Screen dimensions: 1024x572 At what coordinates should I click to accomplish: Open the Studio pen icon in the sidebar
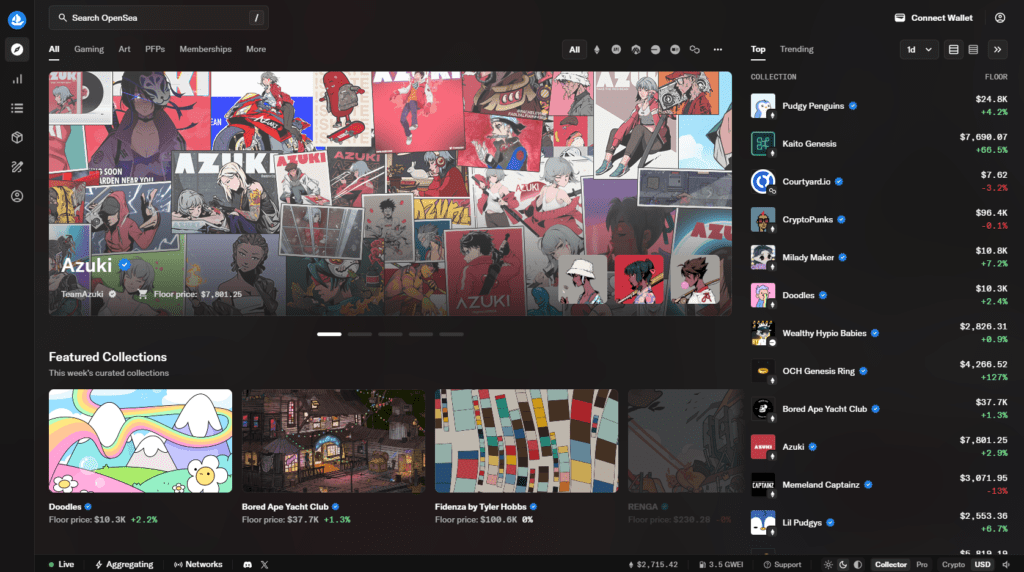[x=17, y=167]
